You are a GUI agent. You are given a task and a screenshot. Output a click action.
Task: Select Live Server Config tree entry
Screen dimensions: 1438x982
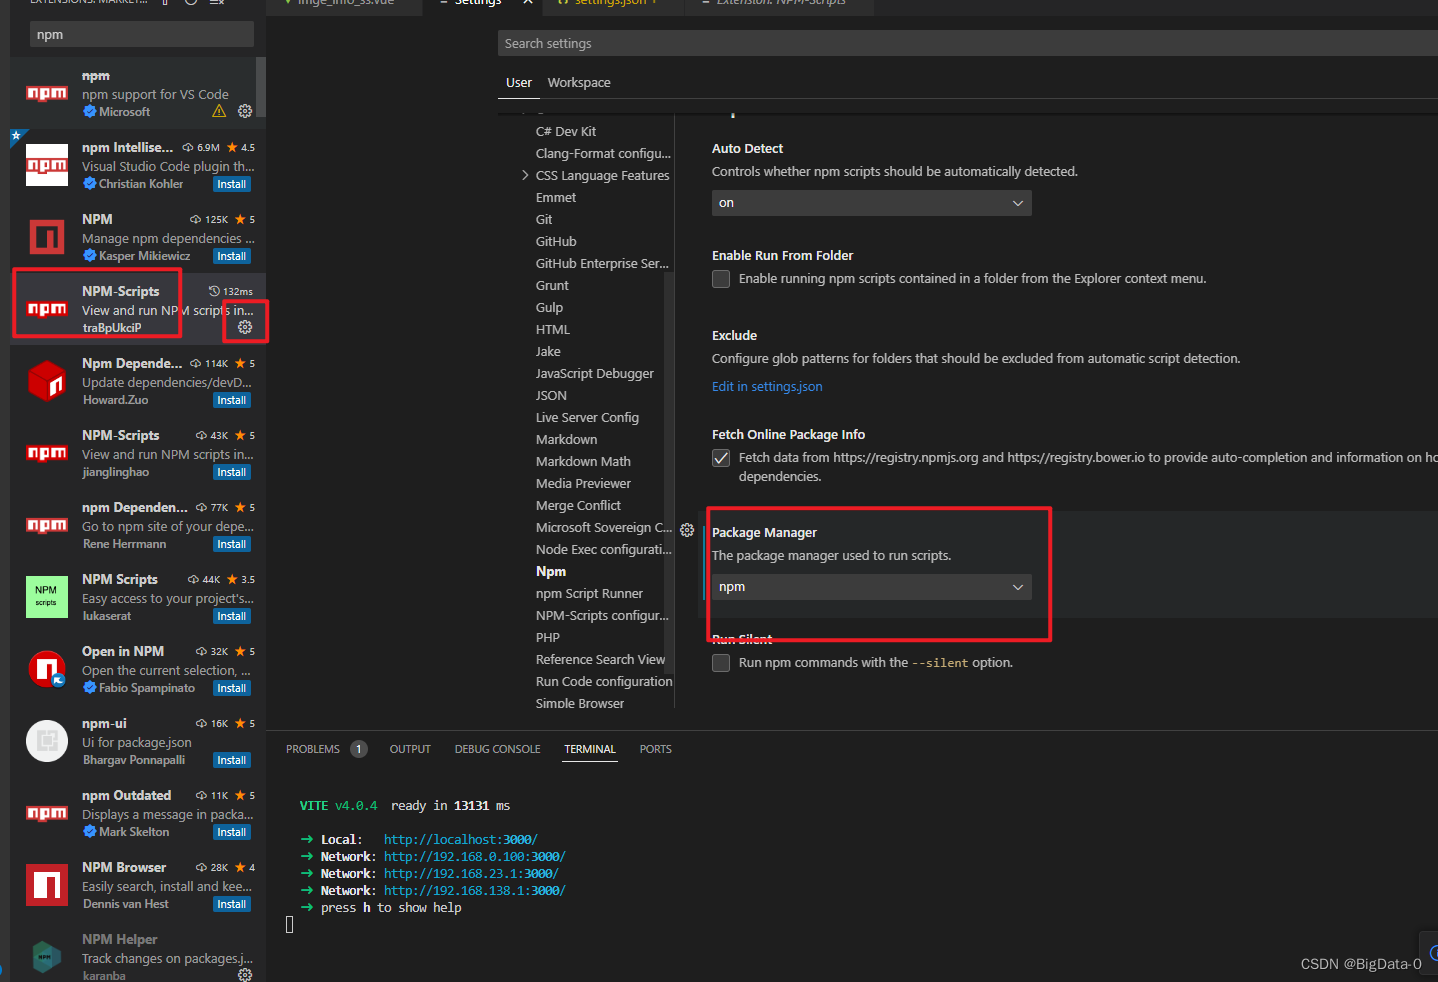[587, 418]
